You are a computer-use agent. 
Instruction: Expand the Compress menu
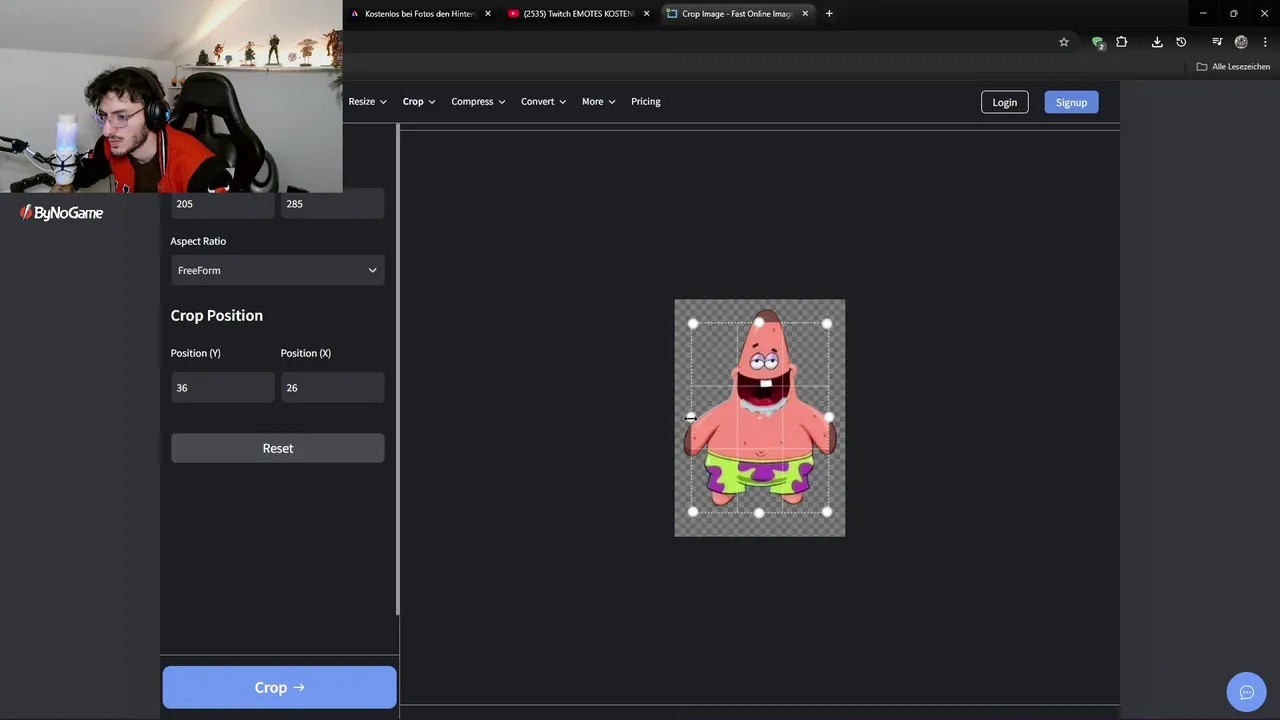click(478, 102)
